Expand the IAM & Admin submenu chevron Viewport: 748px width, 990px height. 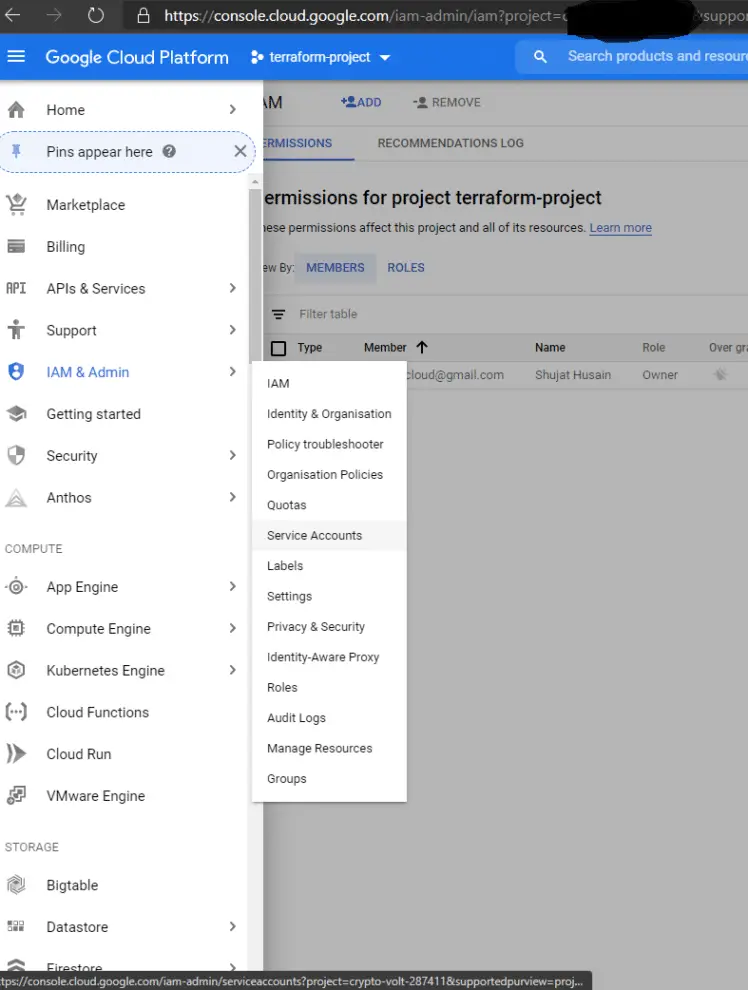click(232, 371)
